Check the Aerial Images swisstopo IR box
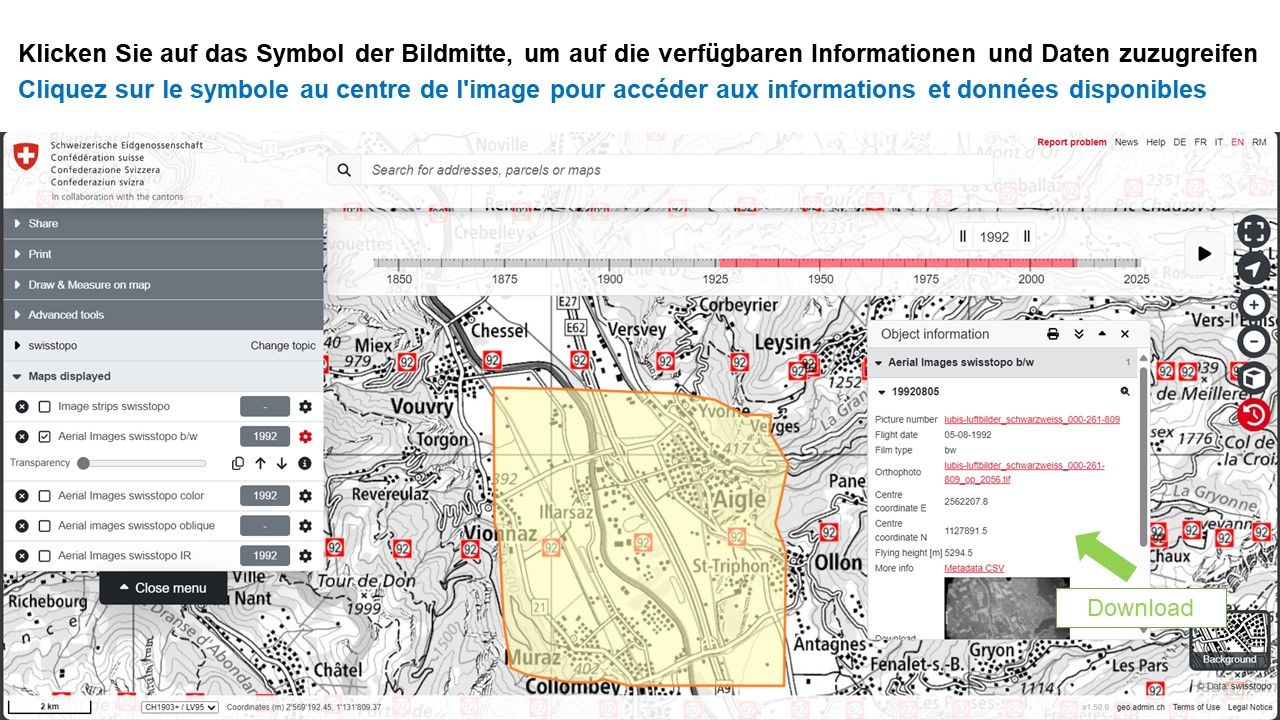 pyautogui.click(x=44, y=556)
